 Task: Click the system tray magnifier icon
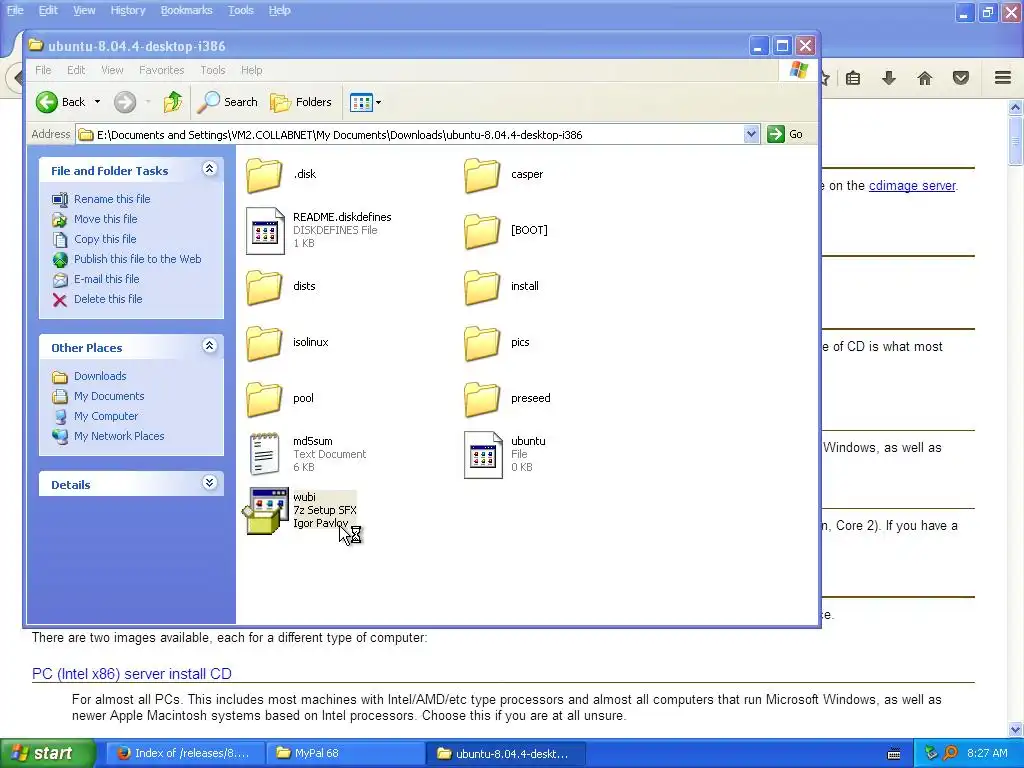(x=950, y=753)
